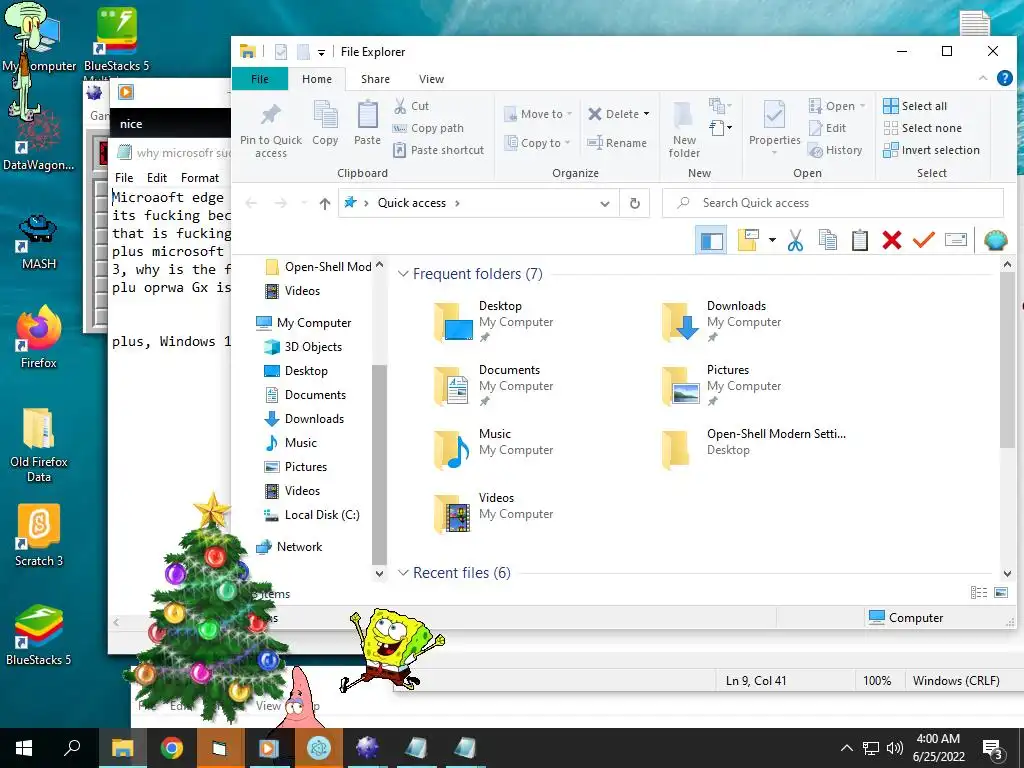Image resolution: width=1024 pixels, height=768 pixels.
Task: Open File Explorer help question mark
Action: tap(1004, 78)
